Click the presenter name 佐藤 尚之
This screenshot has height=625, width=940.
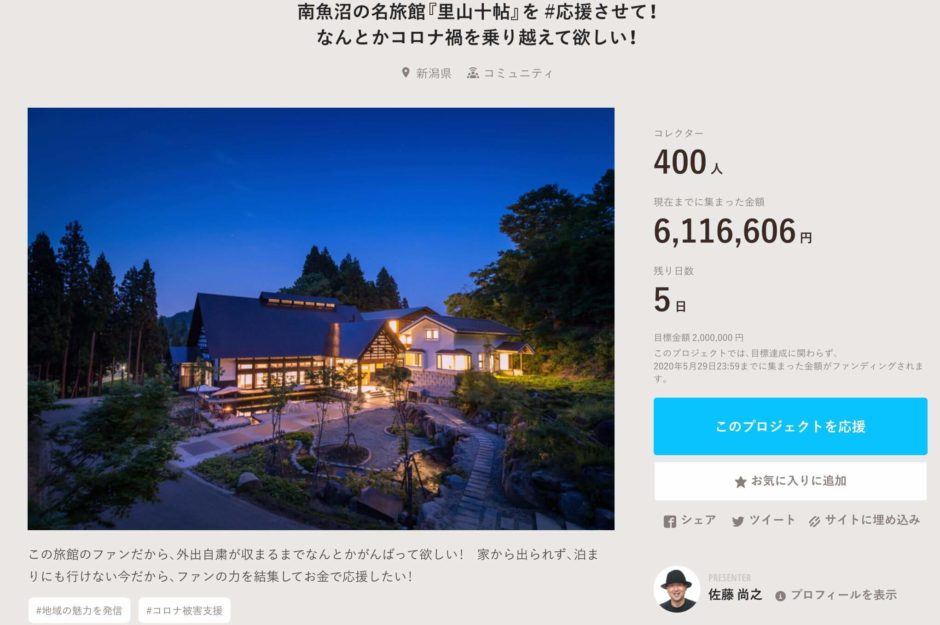coord(735,594)
